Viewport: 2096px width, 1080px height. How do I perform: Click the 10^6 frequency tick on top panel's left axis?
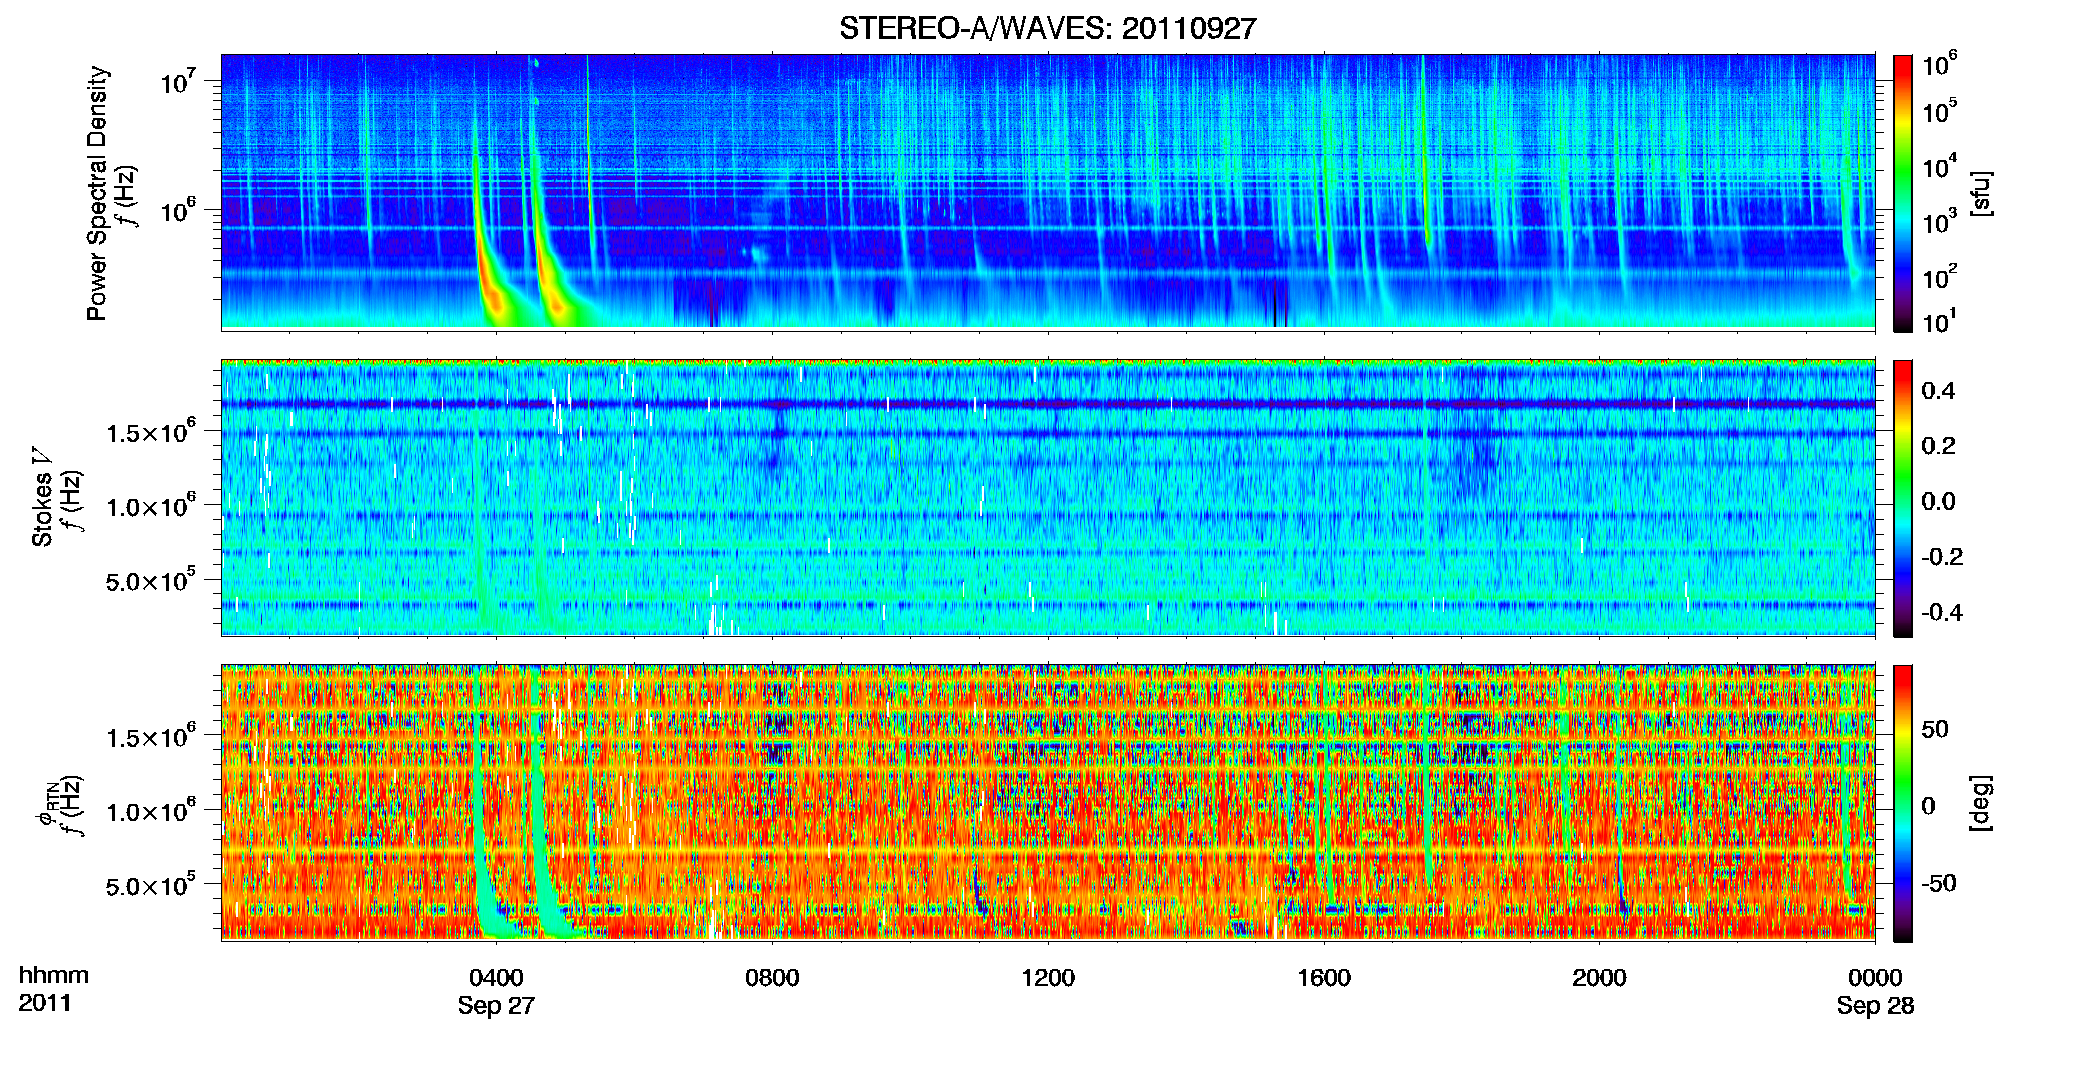click(x=178, y=210)
